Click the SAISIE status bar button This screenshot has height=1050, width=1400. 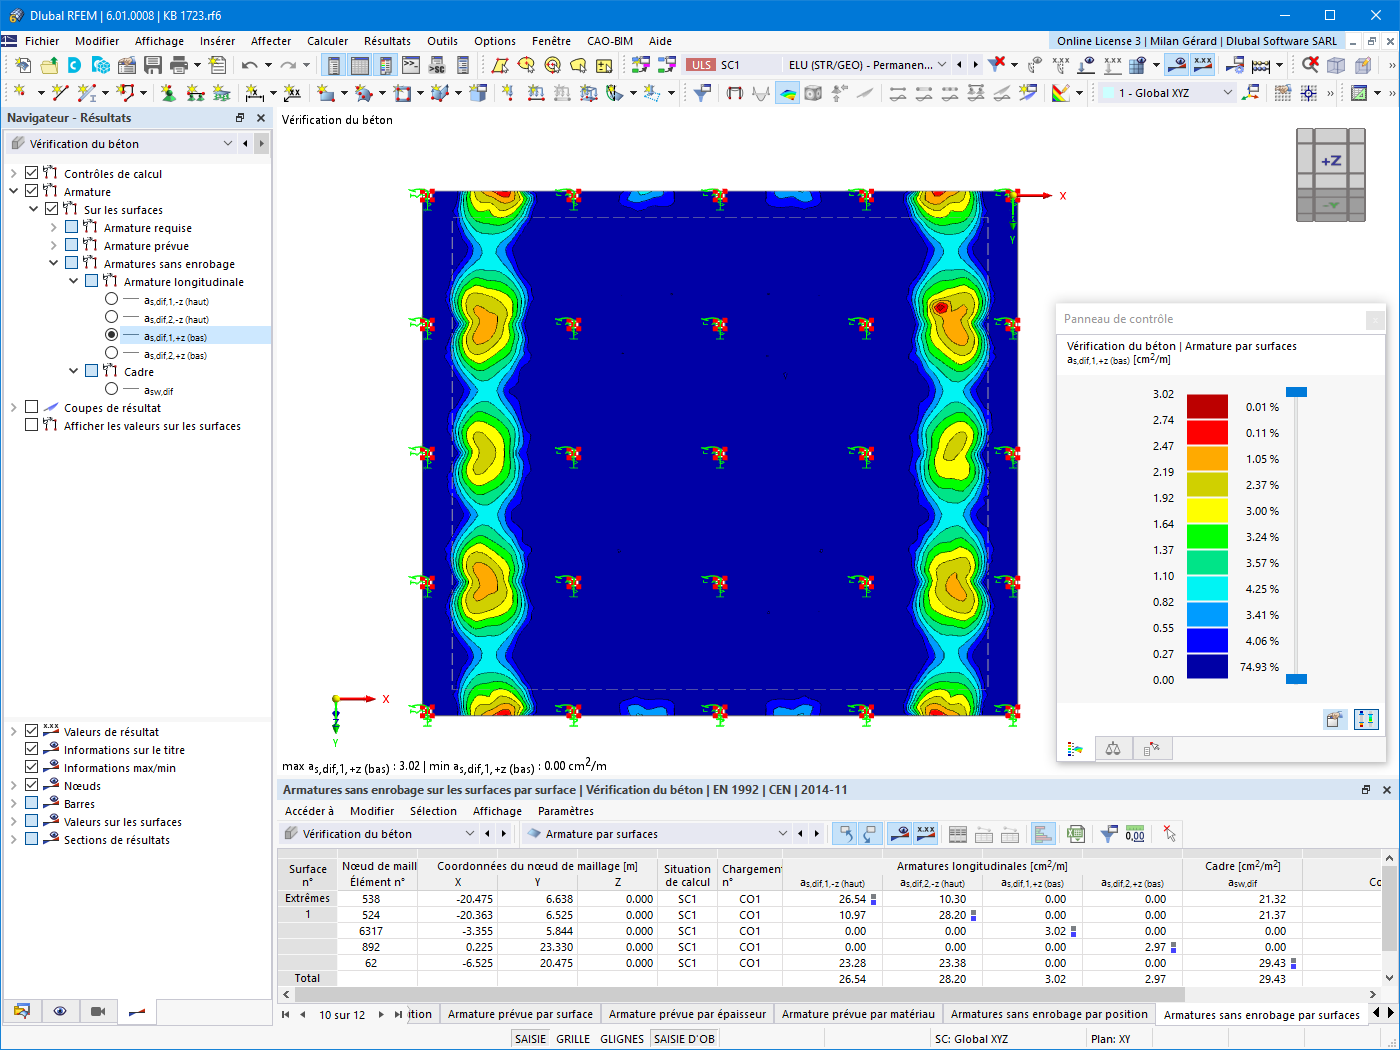530,1039
